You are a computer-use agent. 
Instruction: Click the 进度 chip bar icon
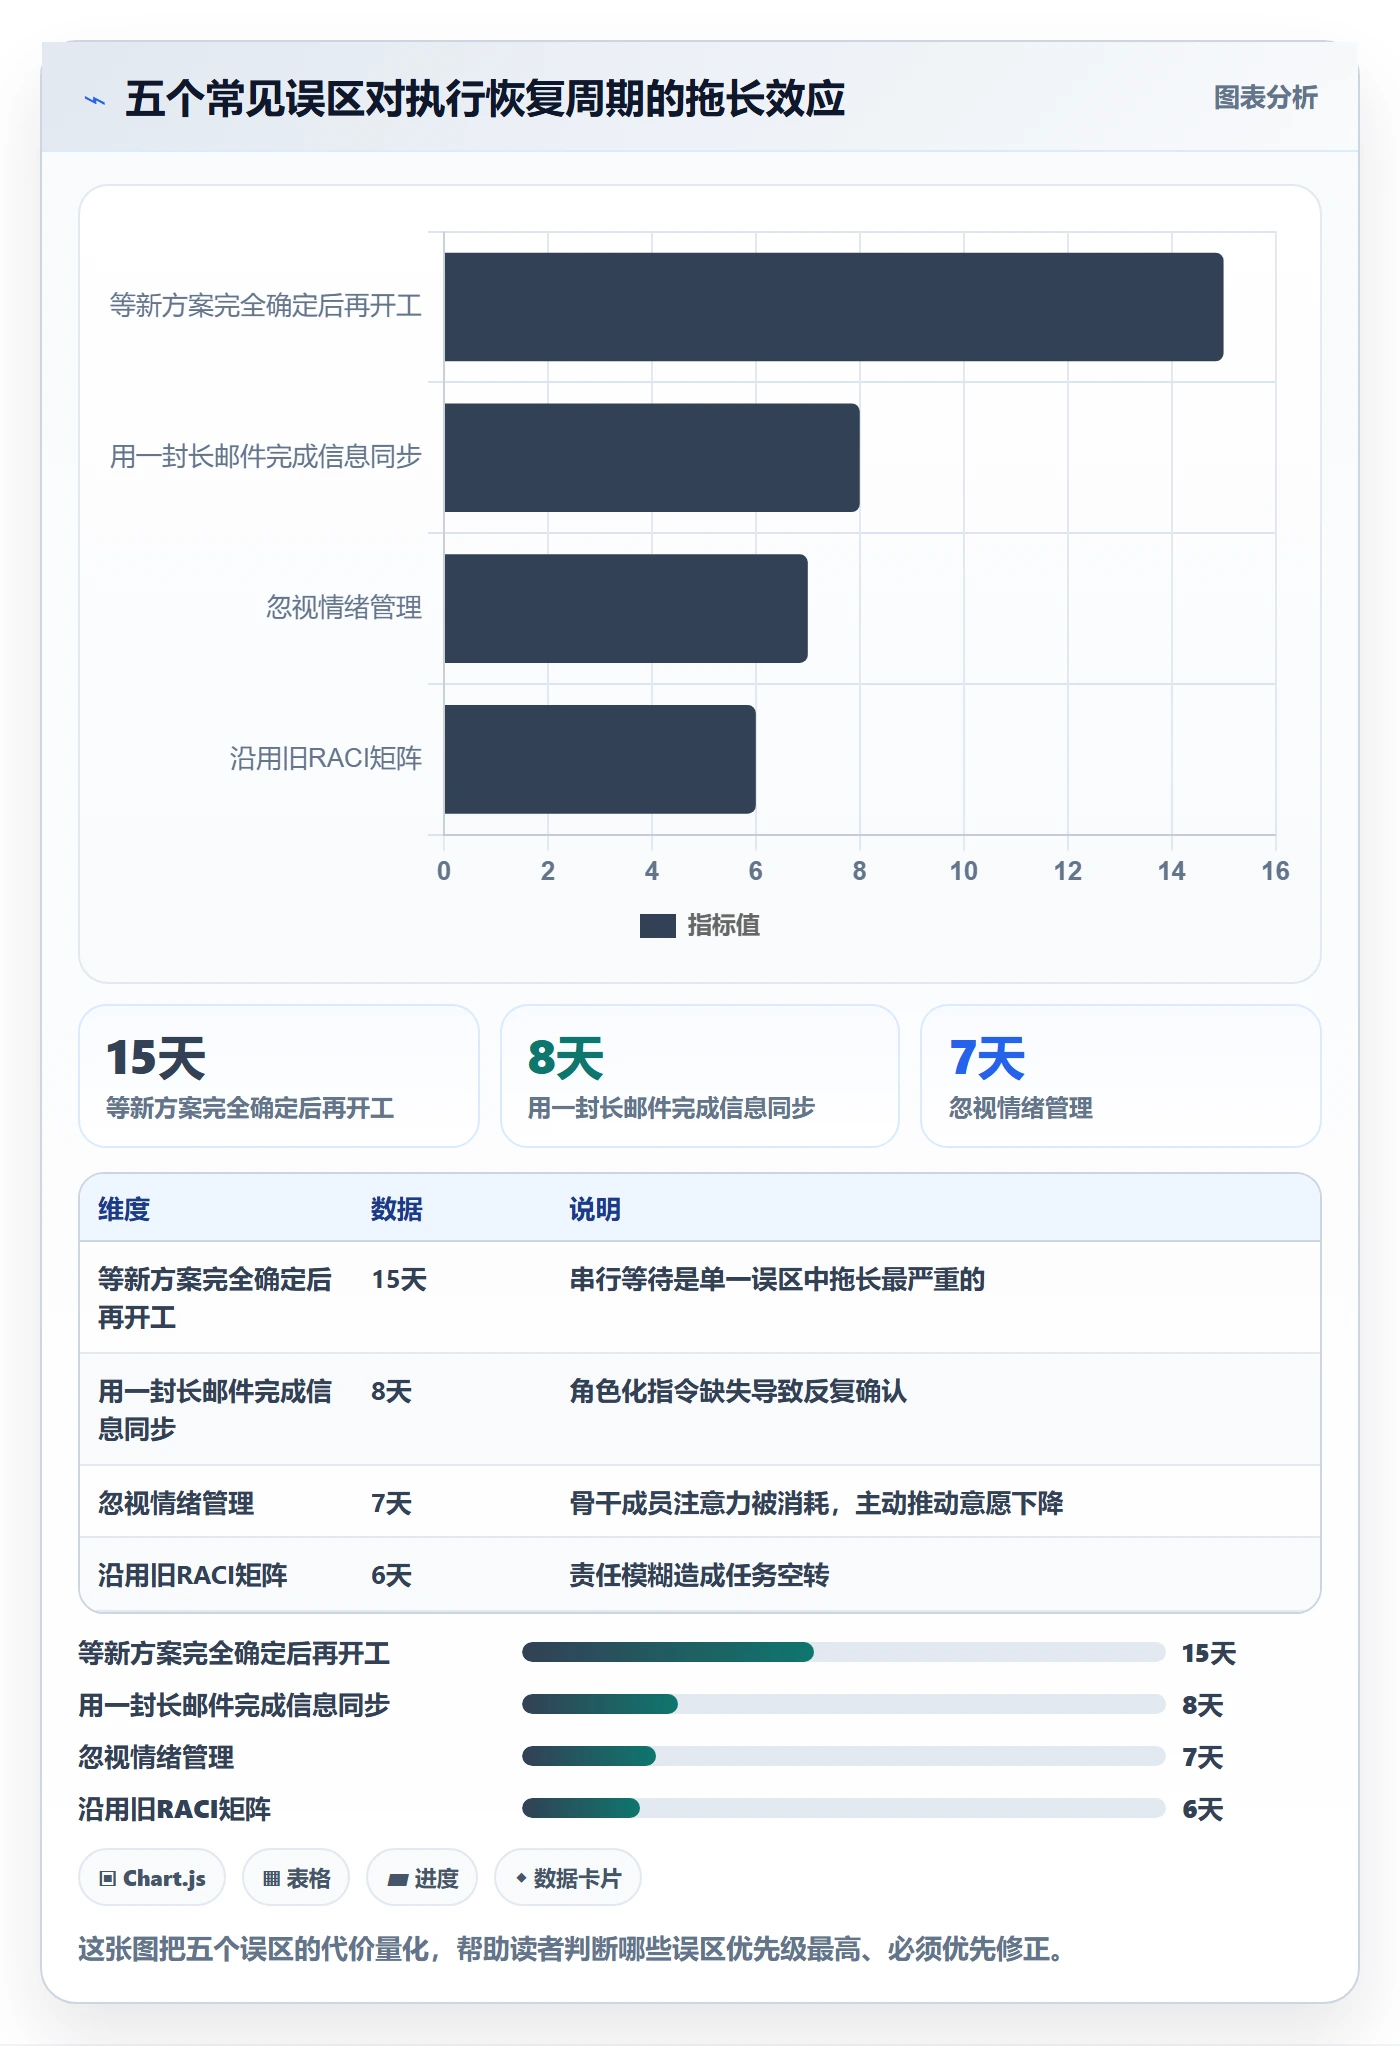(x=398, y=1880)
